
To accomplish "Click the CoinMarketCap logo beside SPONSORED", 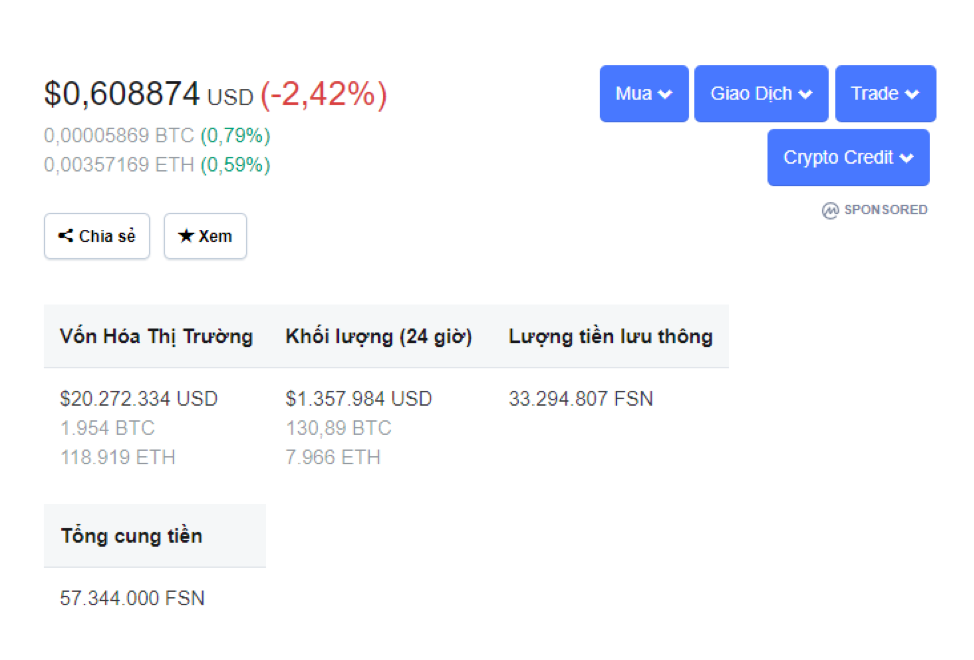I will 830,210.
